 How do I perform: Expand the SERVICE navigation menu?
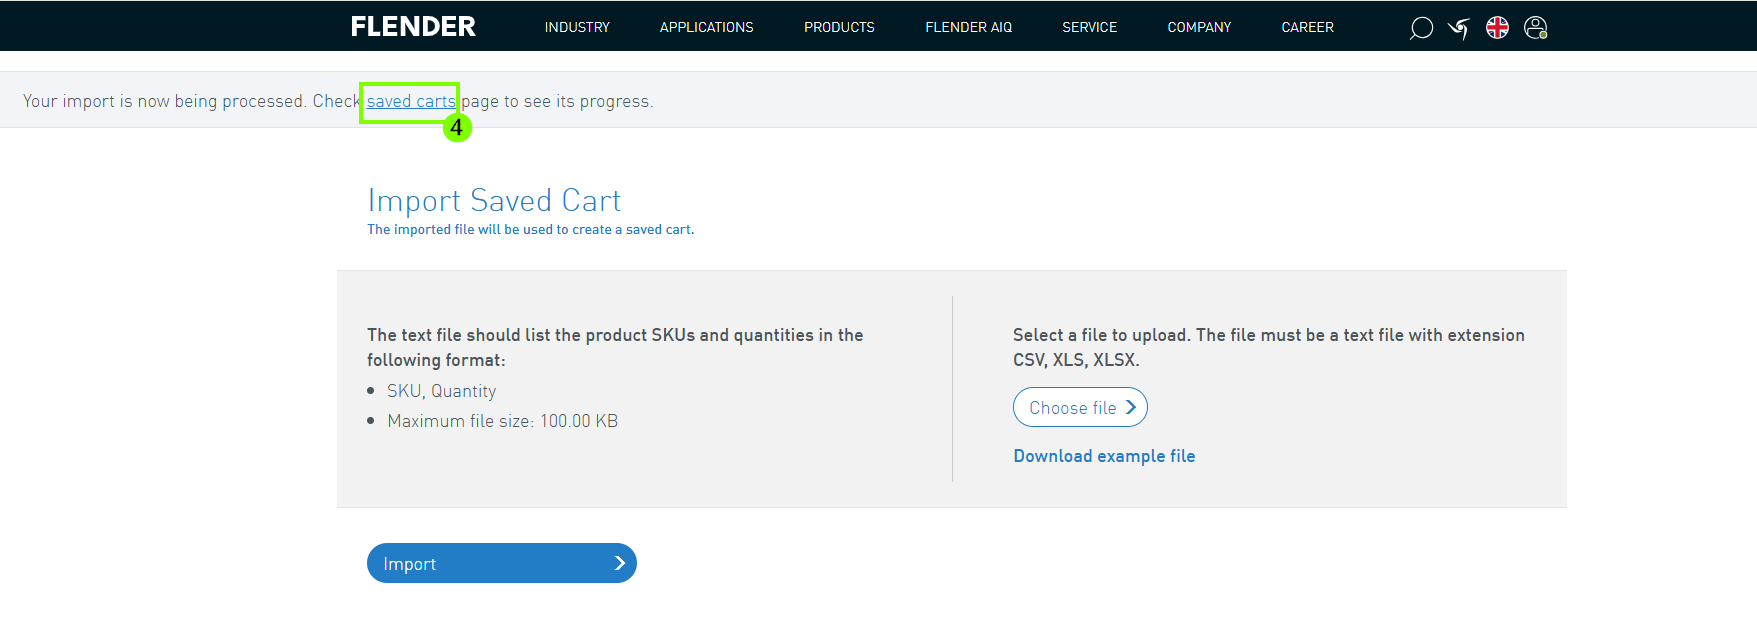[1089, 27]
